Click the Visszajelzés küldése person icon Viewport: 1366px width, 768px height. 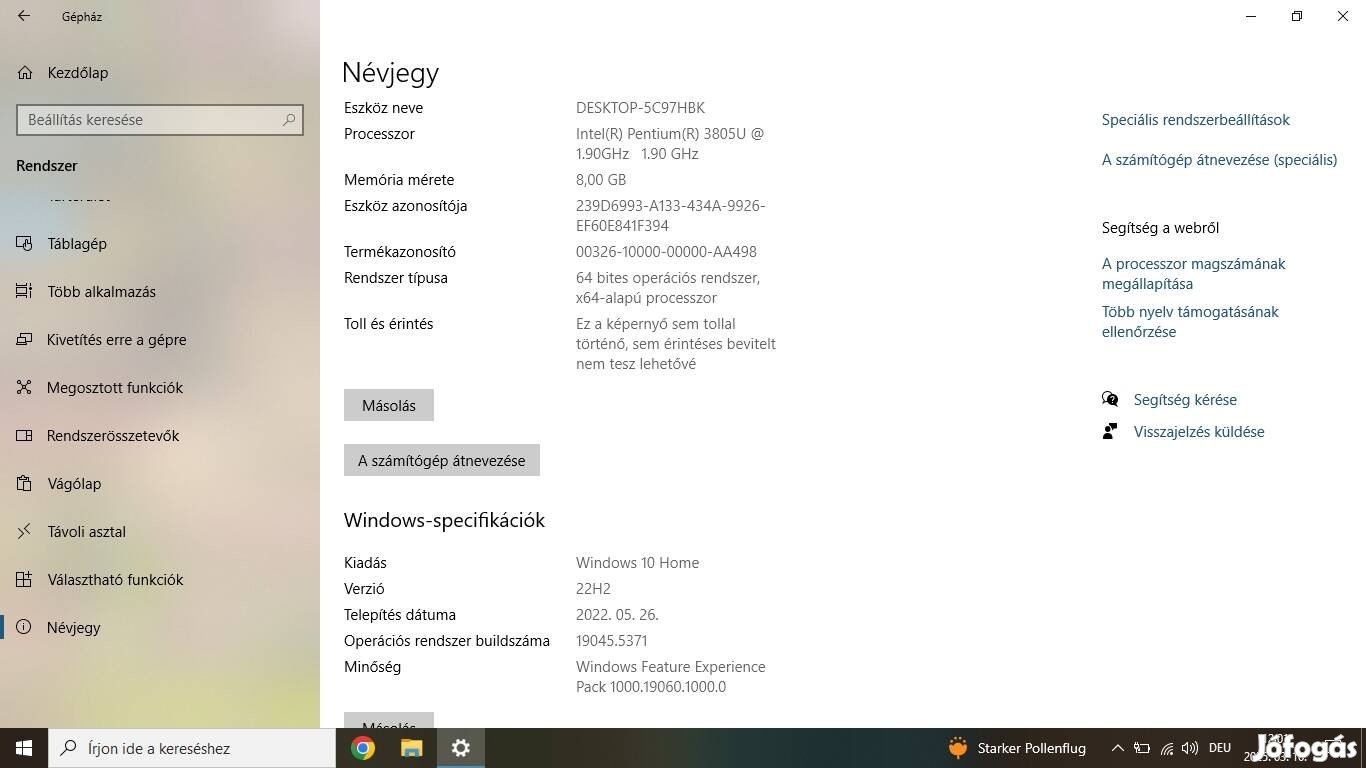[1109, 431]
